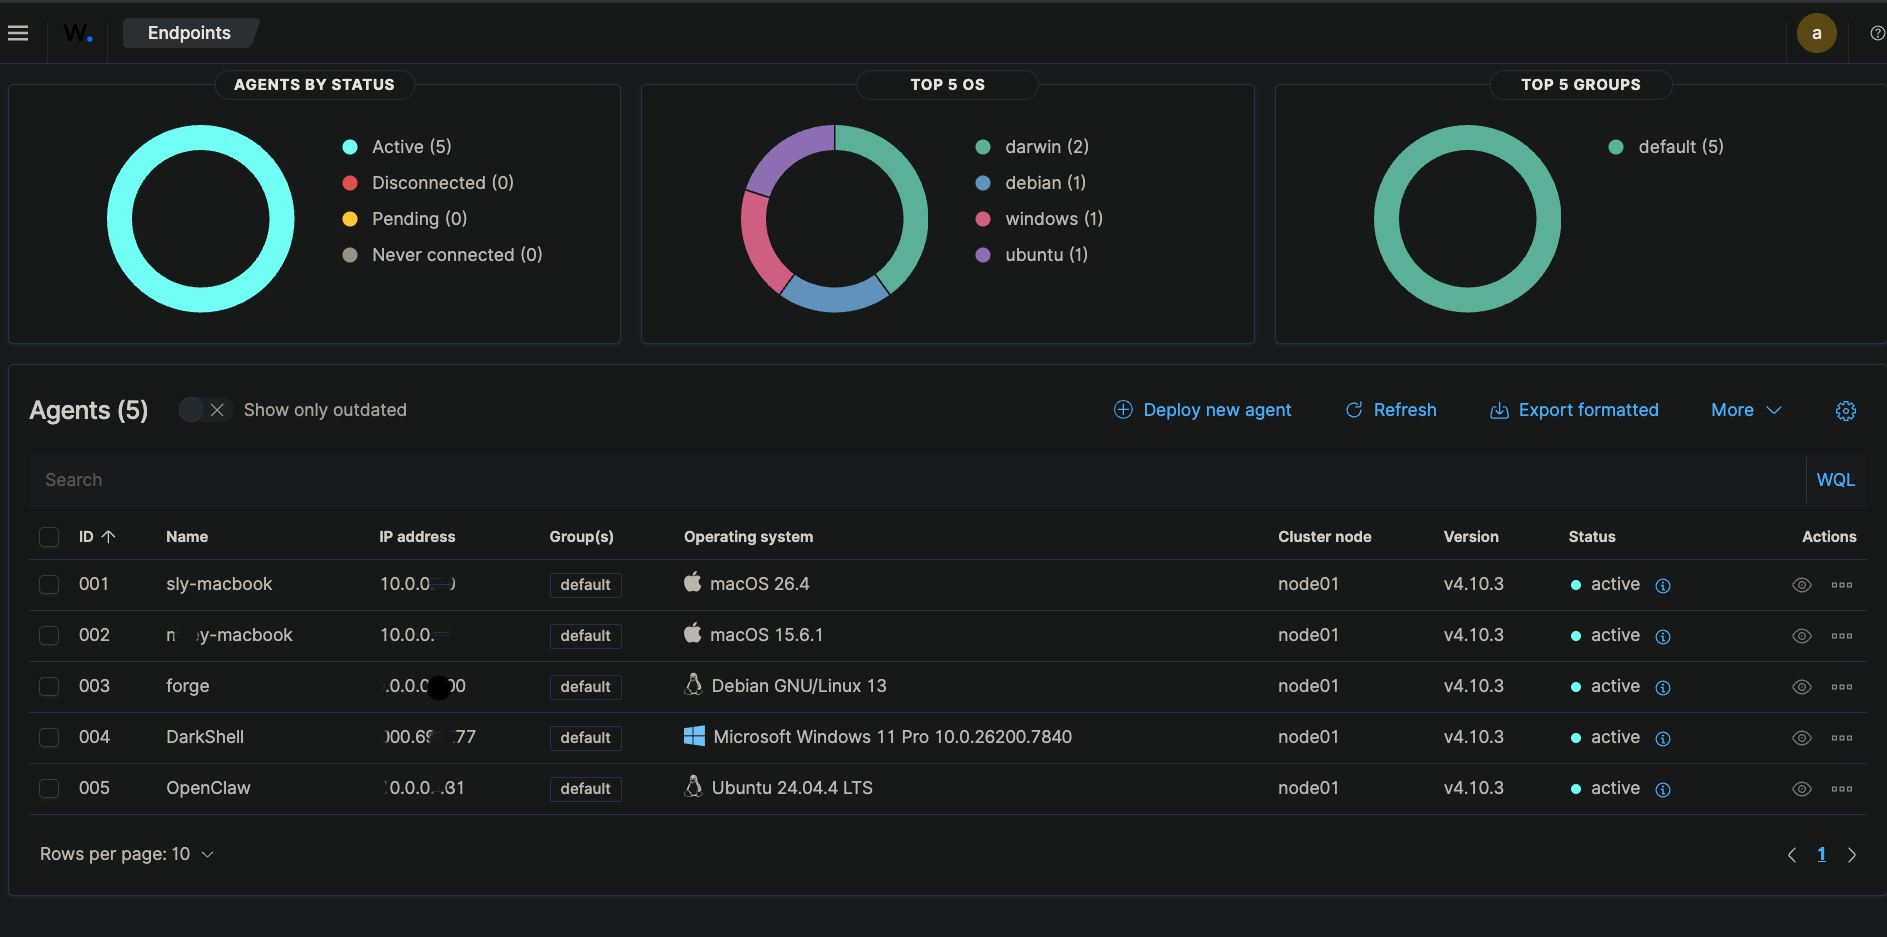Select the checkbox for agent 003

tap(49, 686)
